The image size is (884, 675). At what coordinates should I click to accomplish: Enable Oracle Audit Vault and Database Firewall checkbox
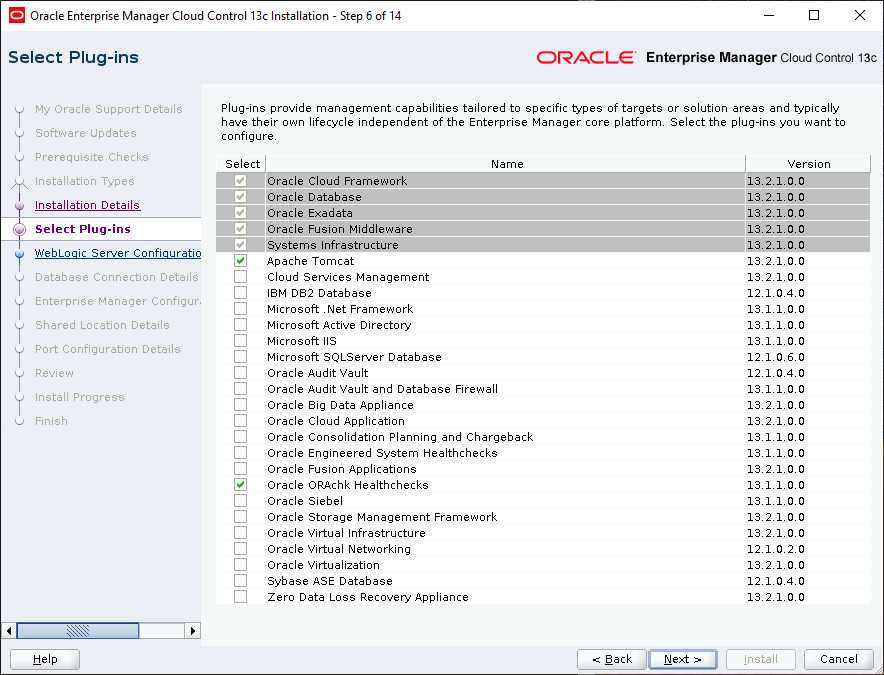pyautogui.click(x=241, y=389)
